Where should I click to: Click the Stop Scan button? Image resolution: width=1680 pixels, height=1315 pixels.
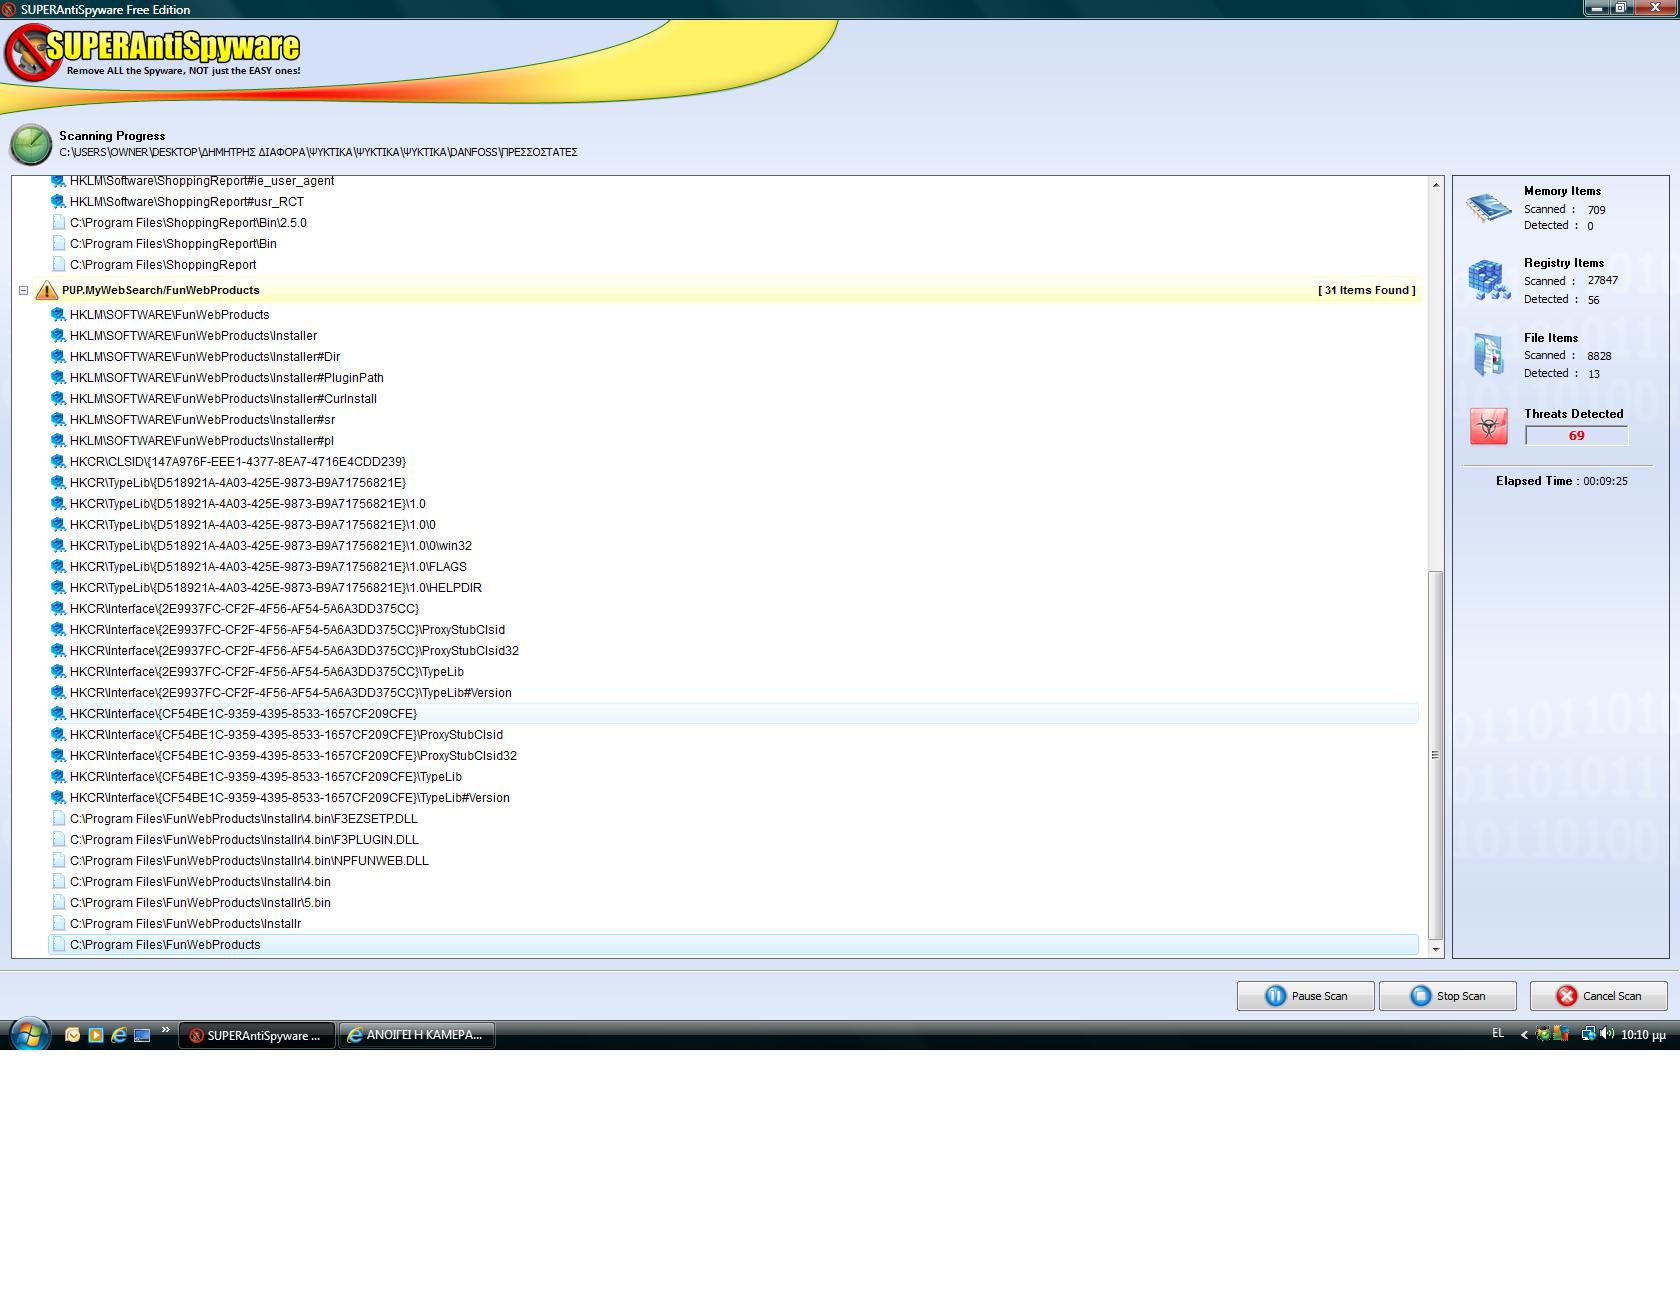[1447, 996]
